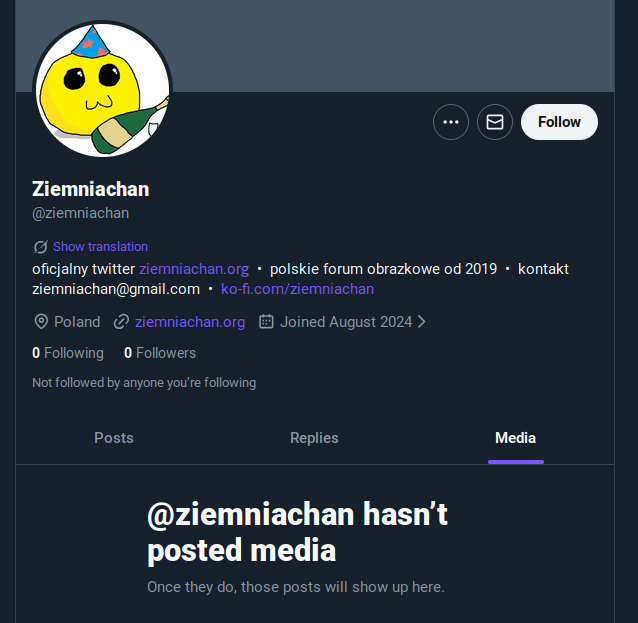Image resolution: width=638 pixels, height=623 pixels.
Task: Click the Follow button
Action: click(559, 122)
